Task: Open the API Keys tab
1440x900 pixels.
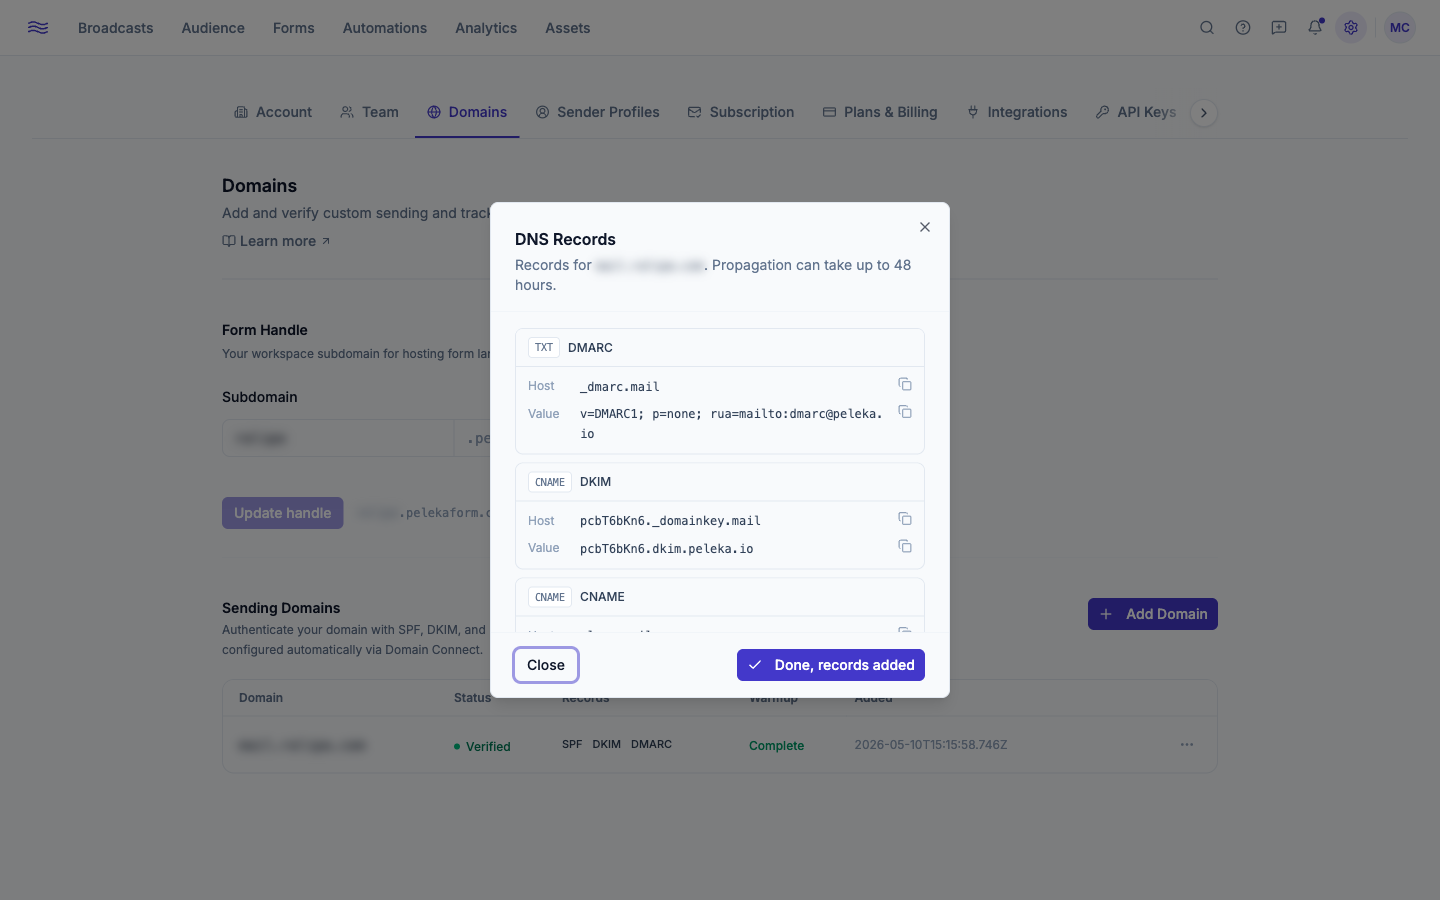Action: click(x=1136, y=112)
